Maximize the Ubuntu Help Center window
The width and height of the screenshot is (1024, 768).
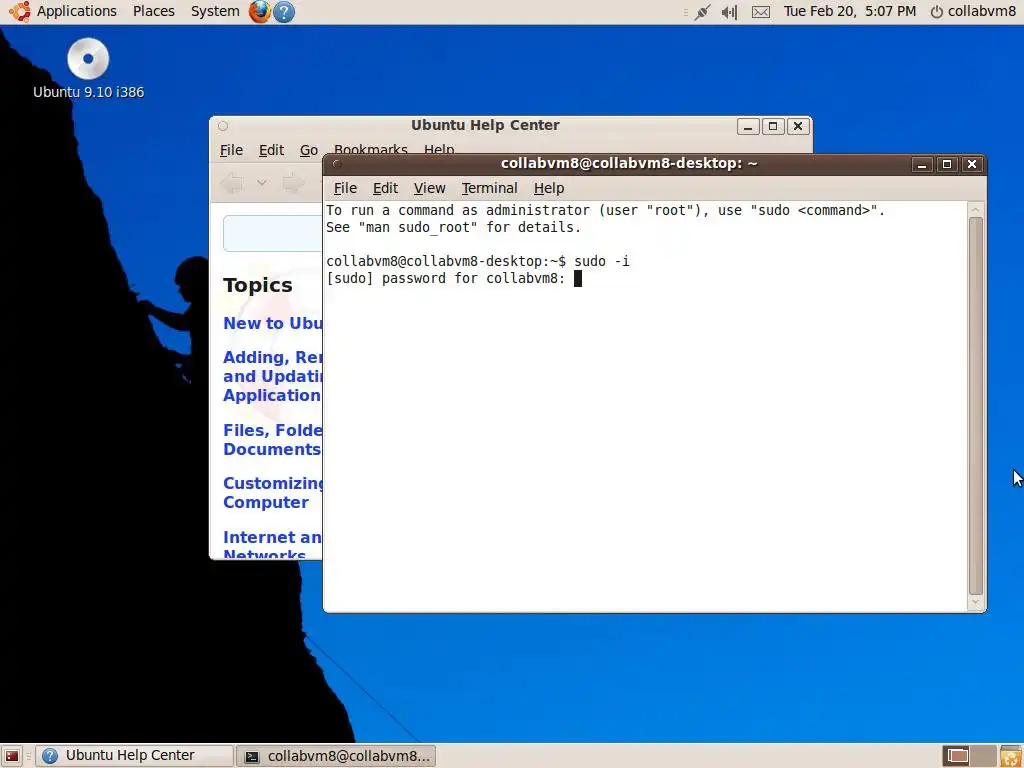[773, 126]
